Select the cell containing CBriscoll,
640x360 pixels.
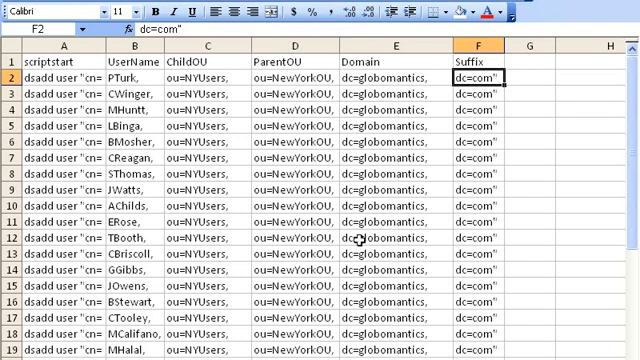click(135, 254)
